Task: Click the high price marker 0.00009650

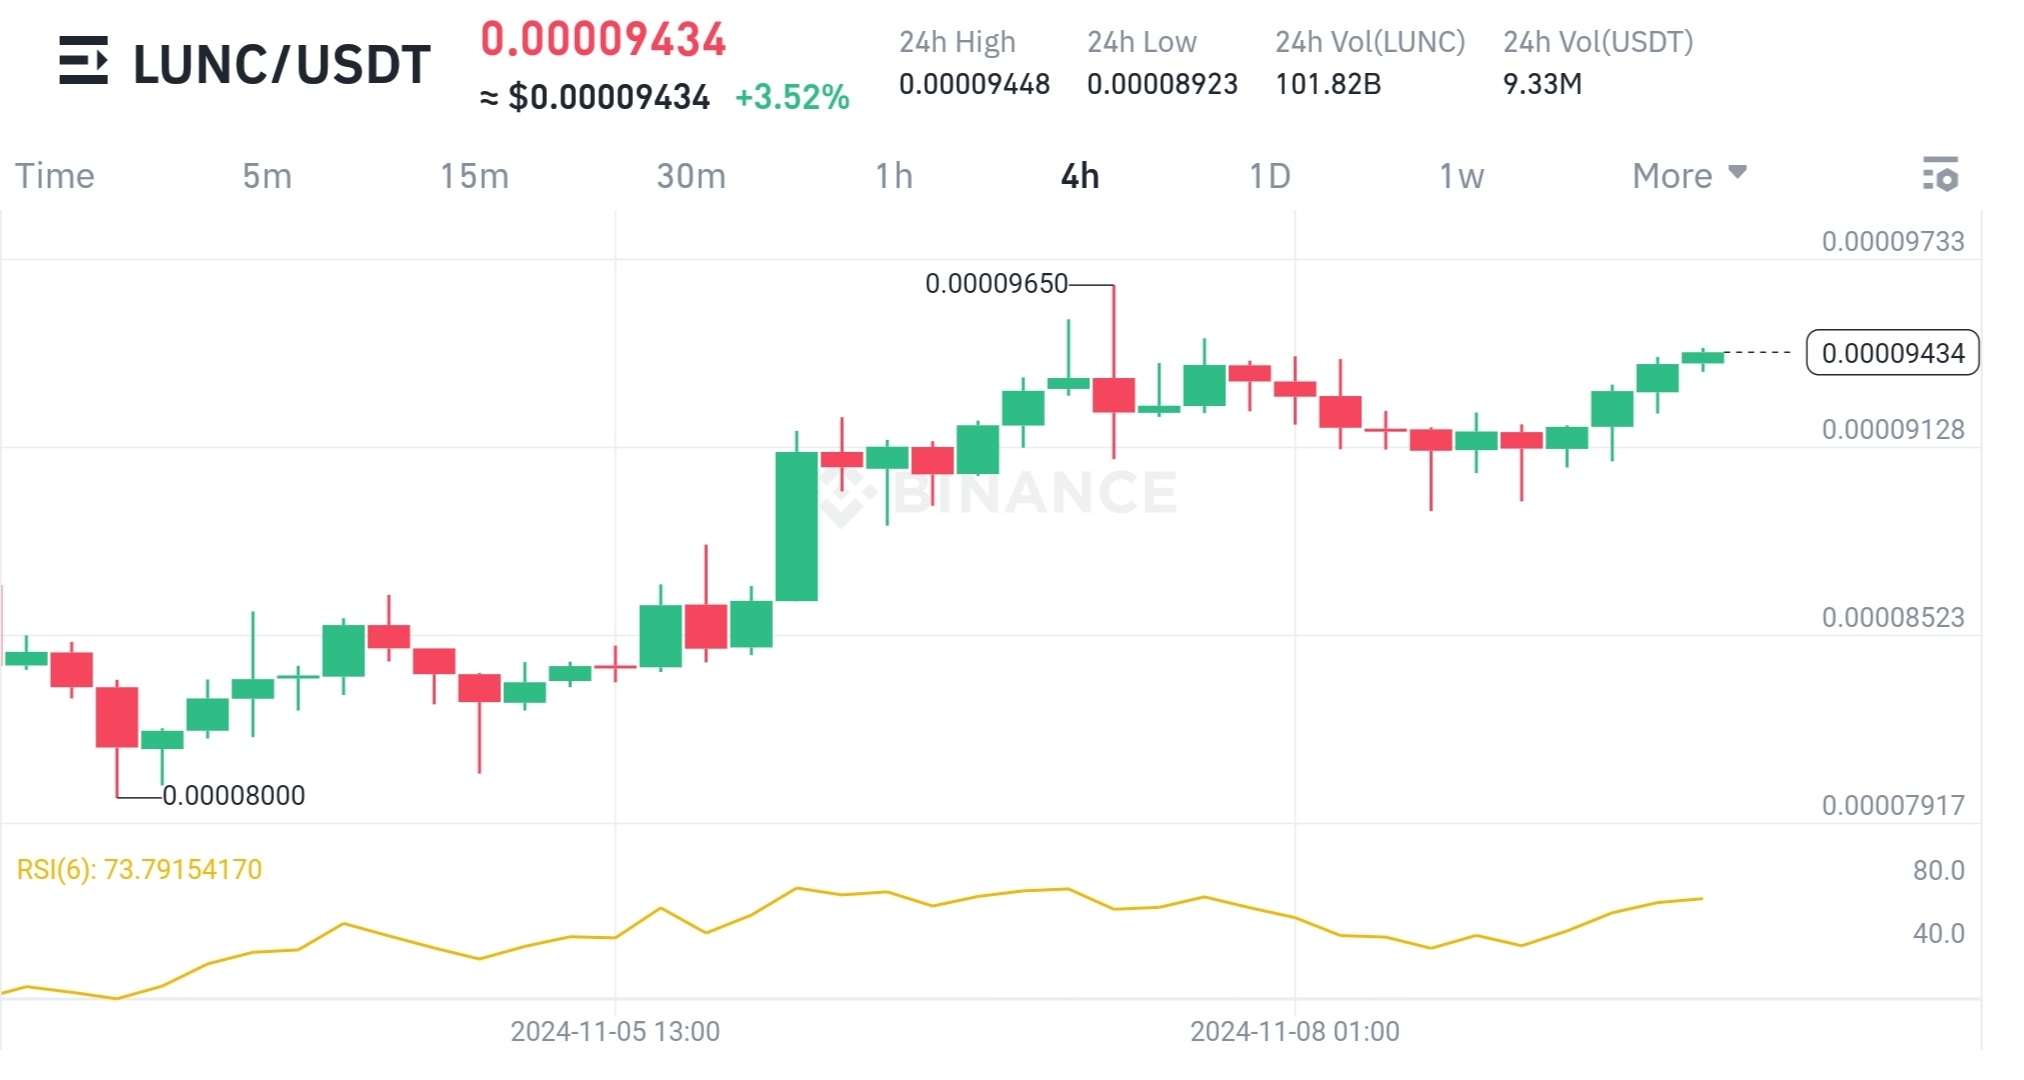Action: [995, 283]
